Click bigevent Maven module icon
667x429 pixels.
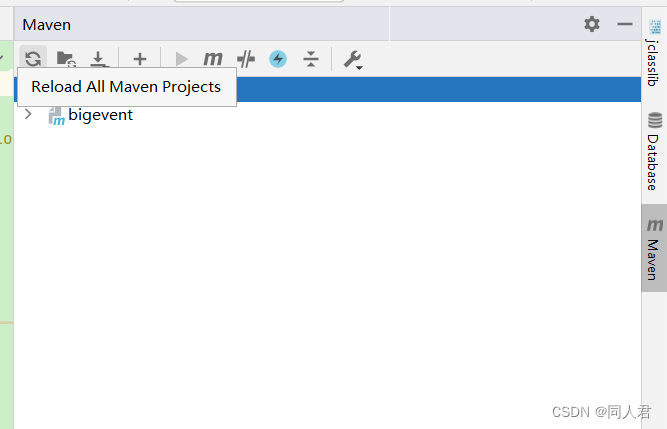tap(56, 116)
